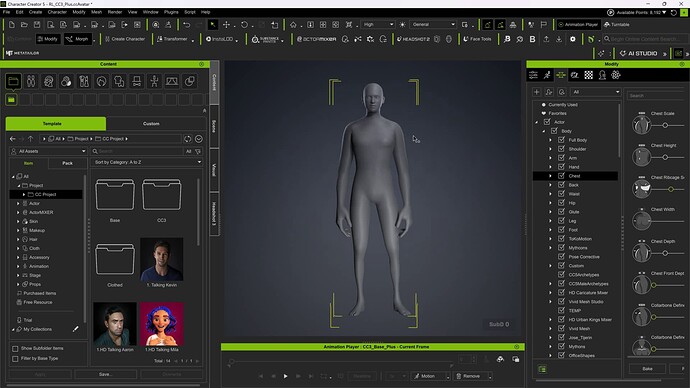Image resolution: width=690 pixels, height=388 pixels.
Task: Refresh the content browser list
Action: [x=188, y=139]
